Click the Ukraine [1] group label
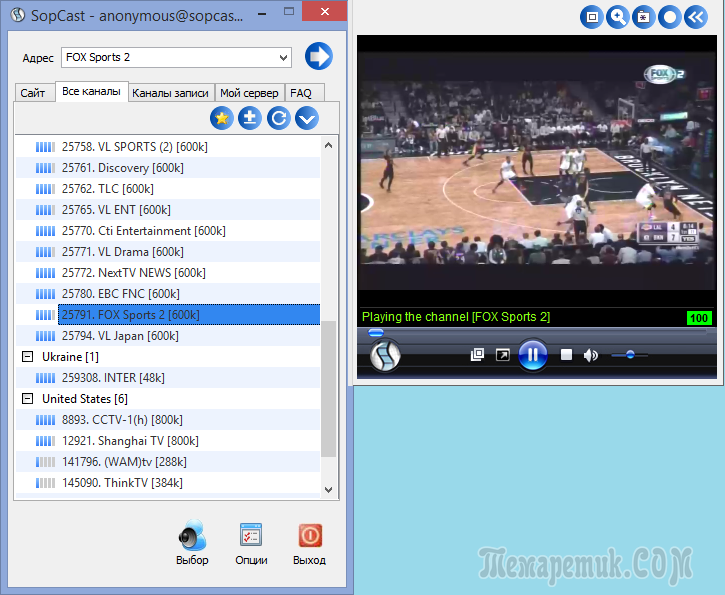Viewport: 725px width, 595px height. tap(70, 357)
